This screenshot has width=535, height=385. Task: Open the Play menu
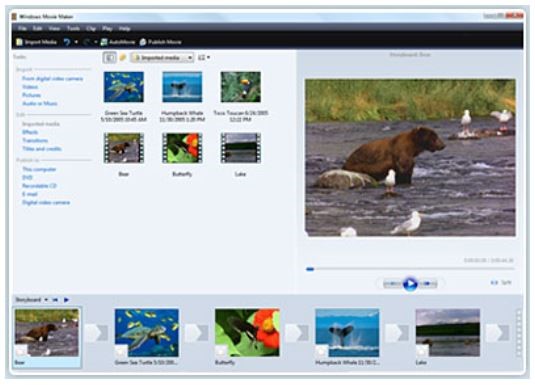coord(107,28)
